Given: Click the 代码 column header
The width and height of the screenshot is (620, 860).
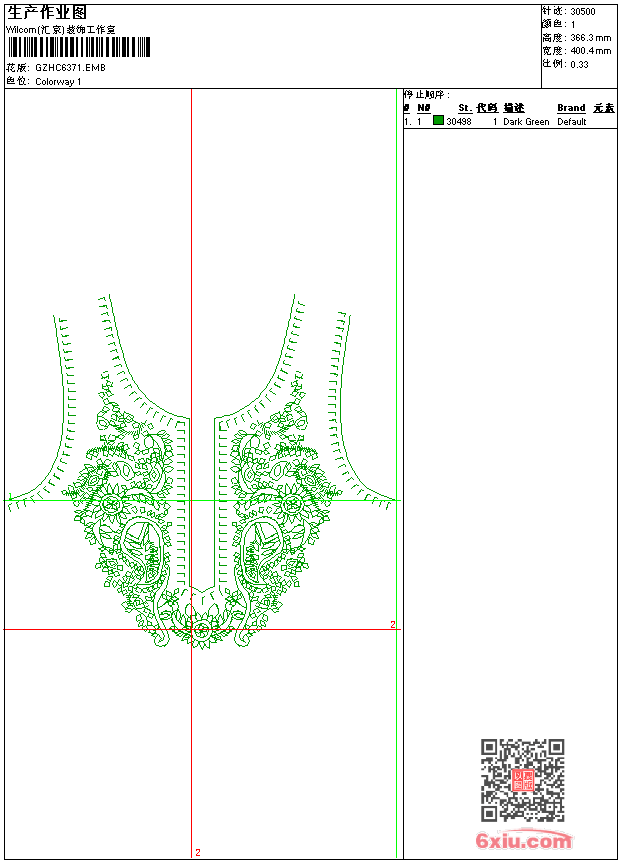Looking at the screenshot, I should [487, 108].
